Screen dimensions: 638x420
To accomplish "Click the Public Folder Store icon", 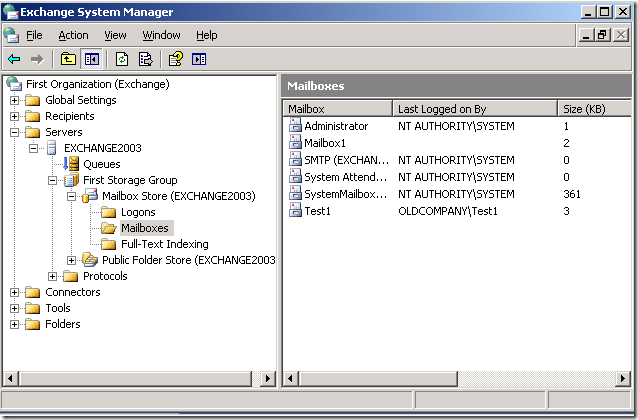I will [x=90, y=260].
